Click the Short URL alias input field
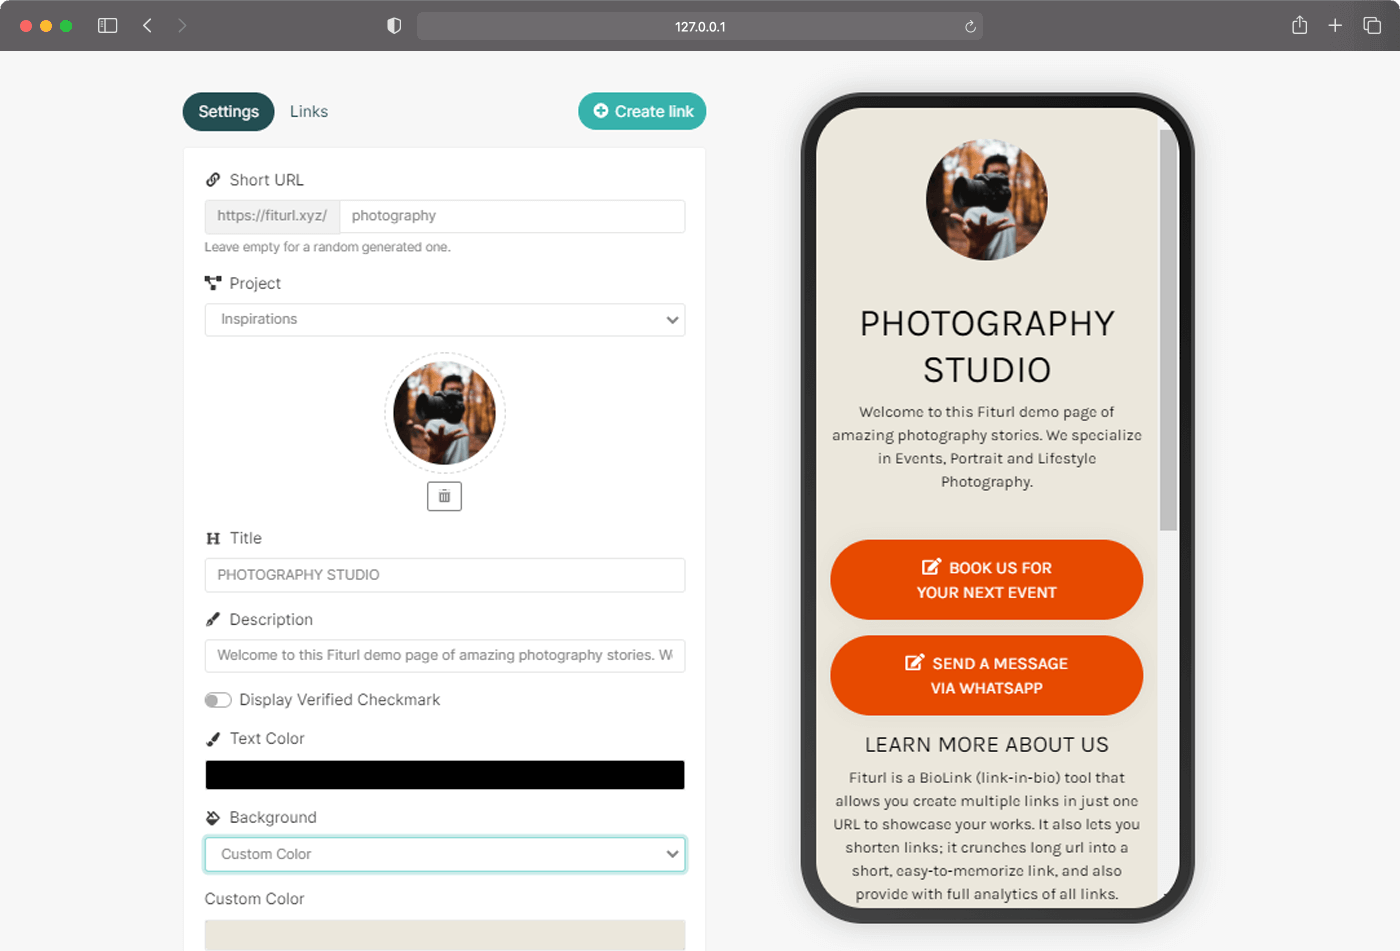 [x=512, y=216]
